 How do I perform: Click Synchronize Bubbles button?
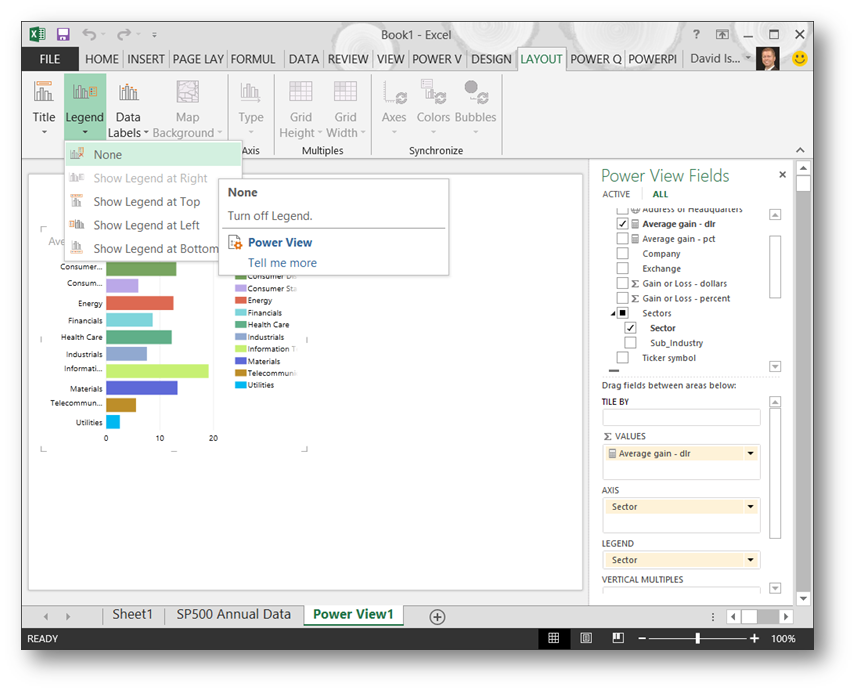(475, 106)
